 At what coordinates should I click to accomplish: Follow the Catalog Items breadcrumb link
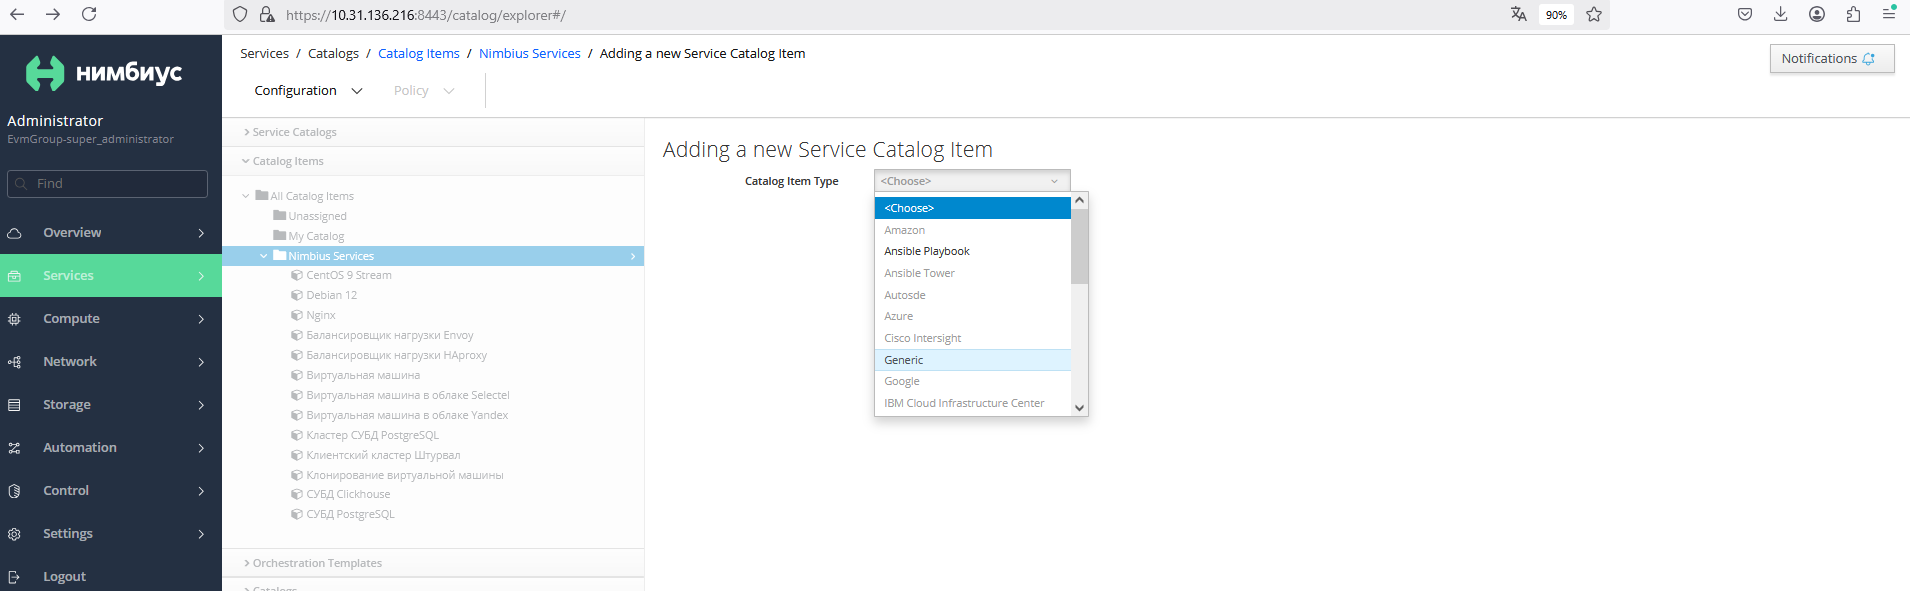coord(419,53)
